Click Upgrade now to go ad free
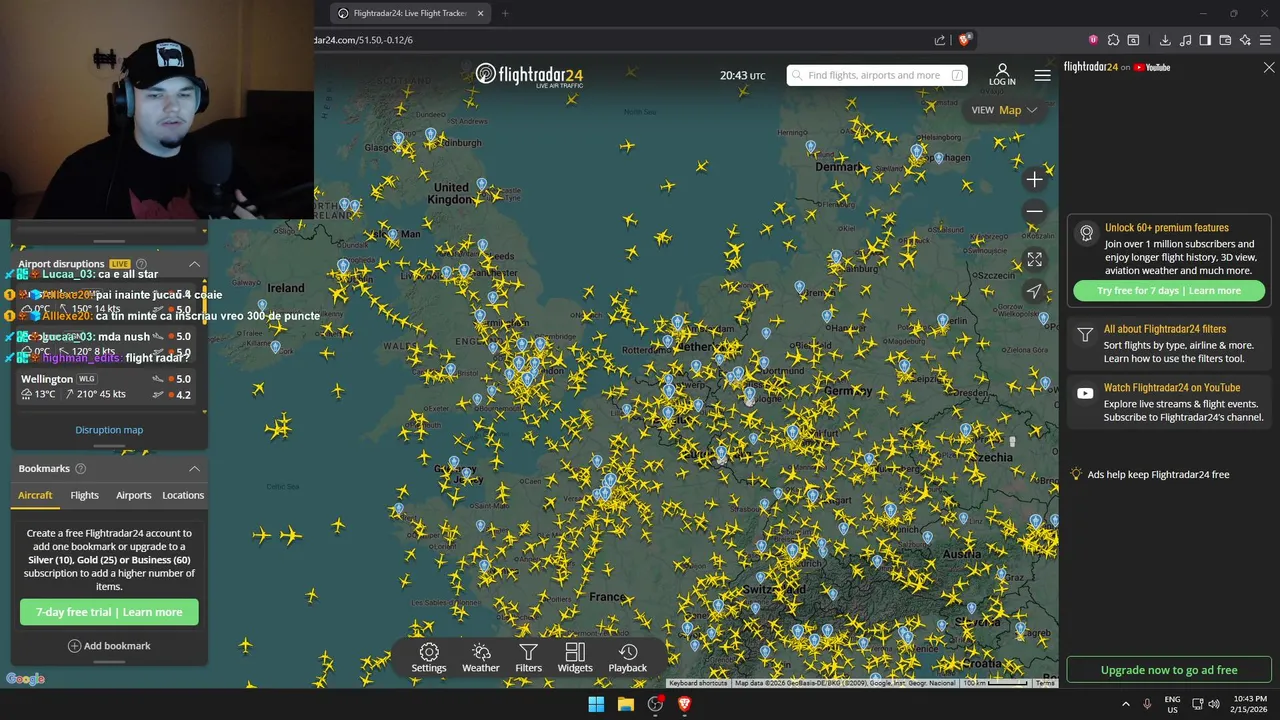 (1169, 670)
